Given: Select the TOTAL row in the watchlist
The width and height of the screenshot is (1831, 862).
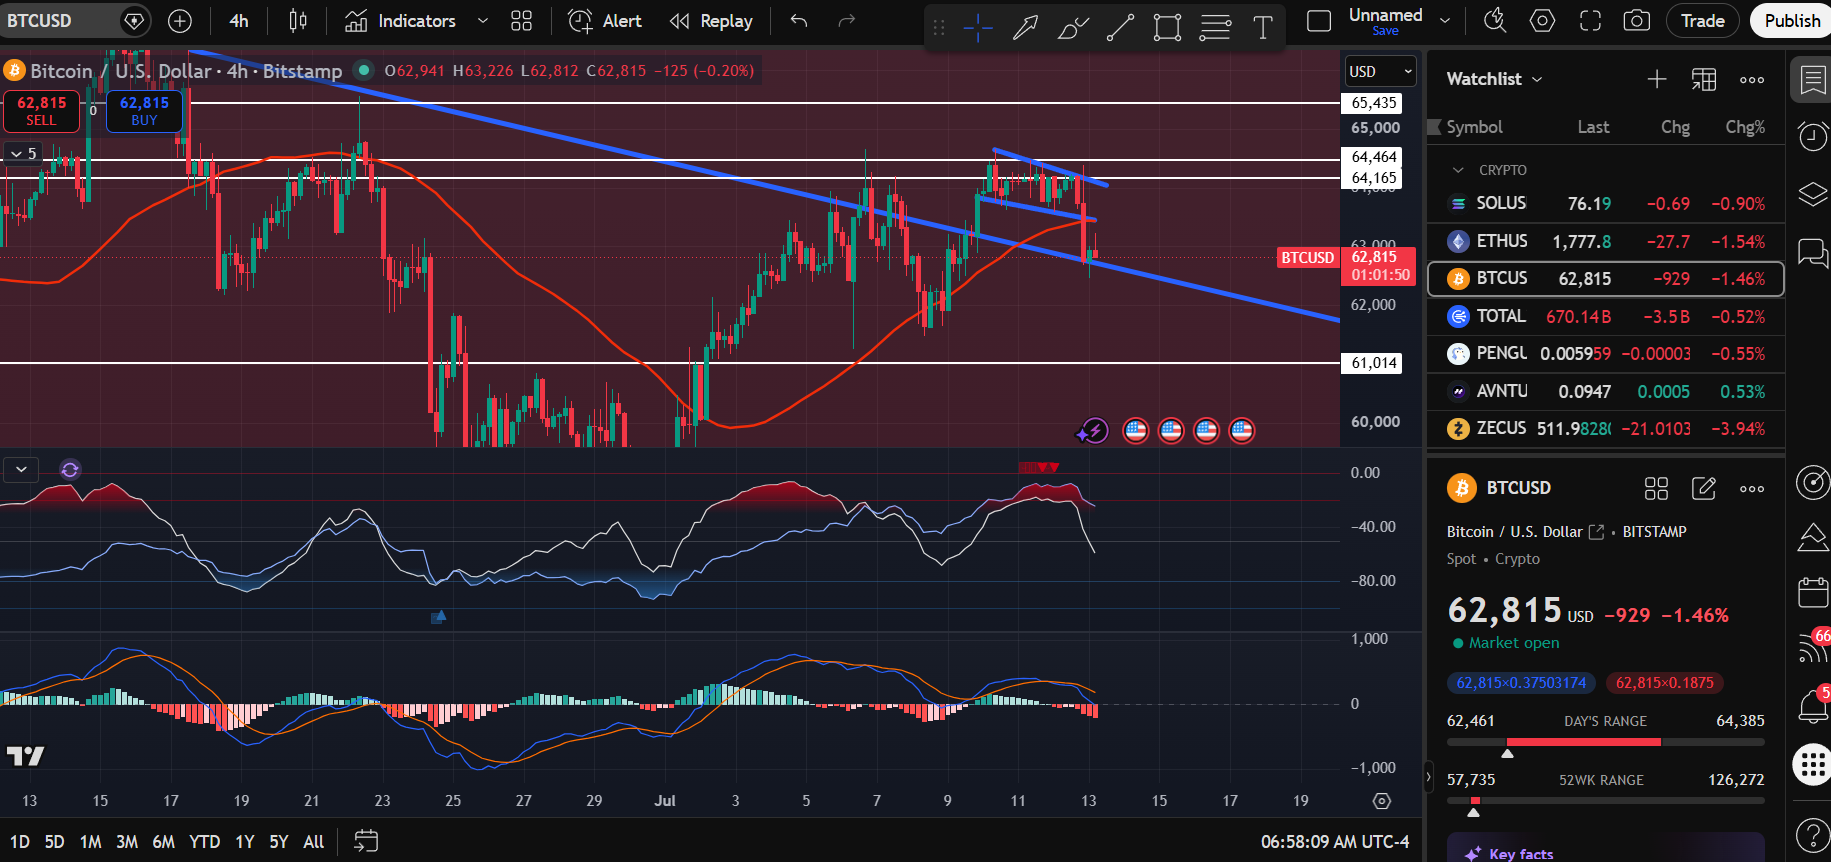Looking at the screenshot, I should (1605, 316).
